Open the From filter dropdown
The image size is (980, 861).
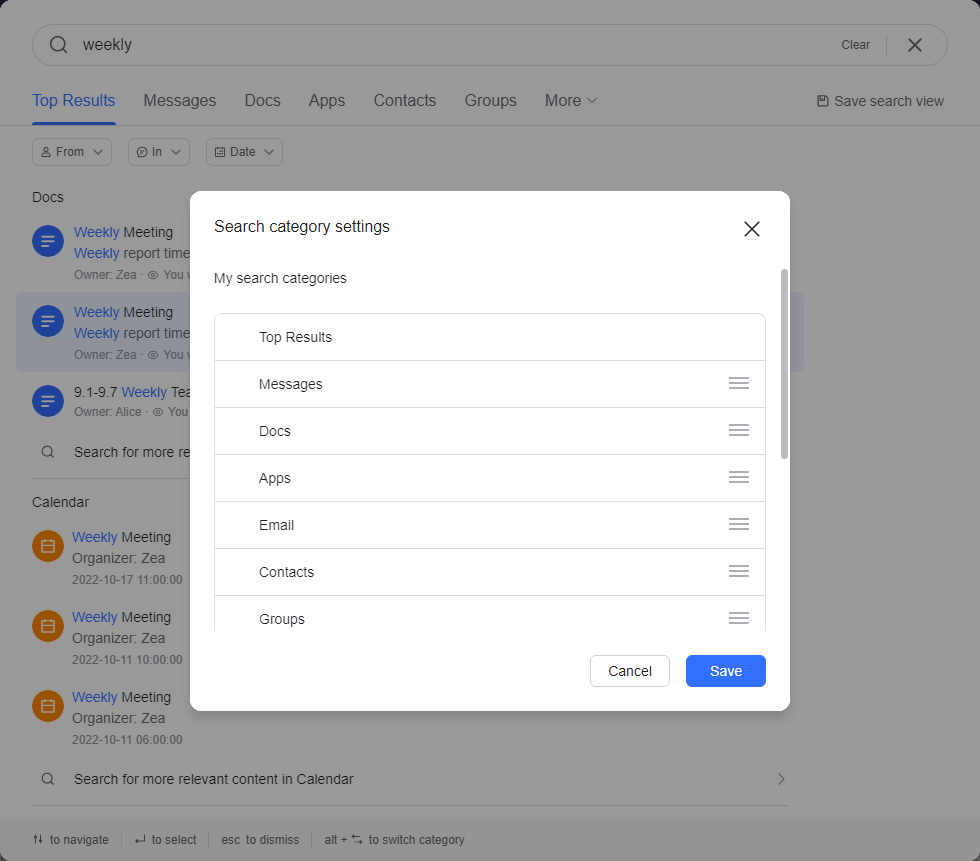(x=72, y=152)
